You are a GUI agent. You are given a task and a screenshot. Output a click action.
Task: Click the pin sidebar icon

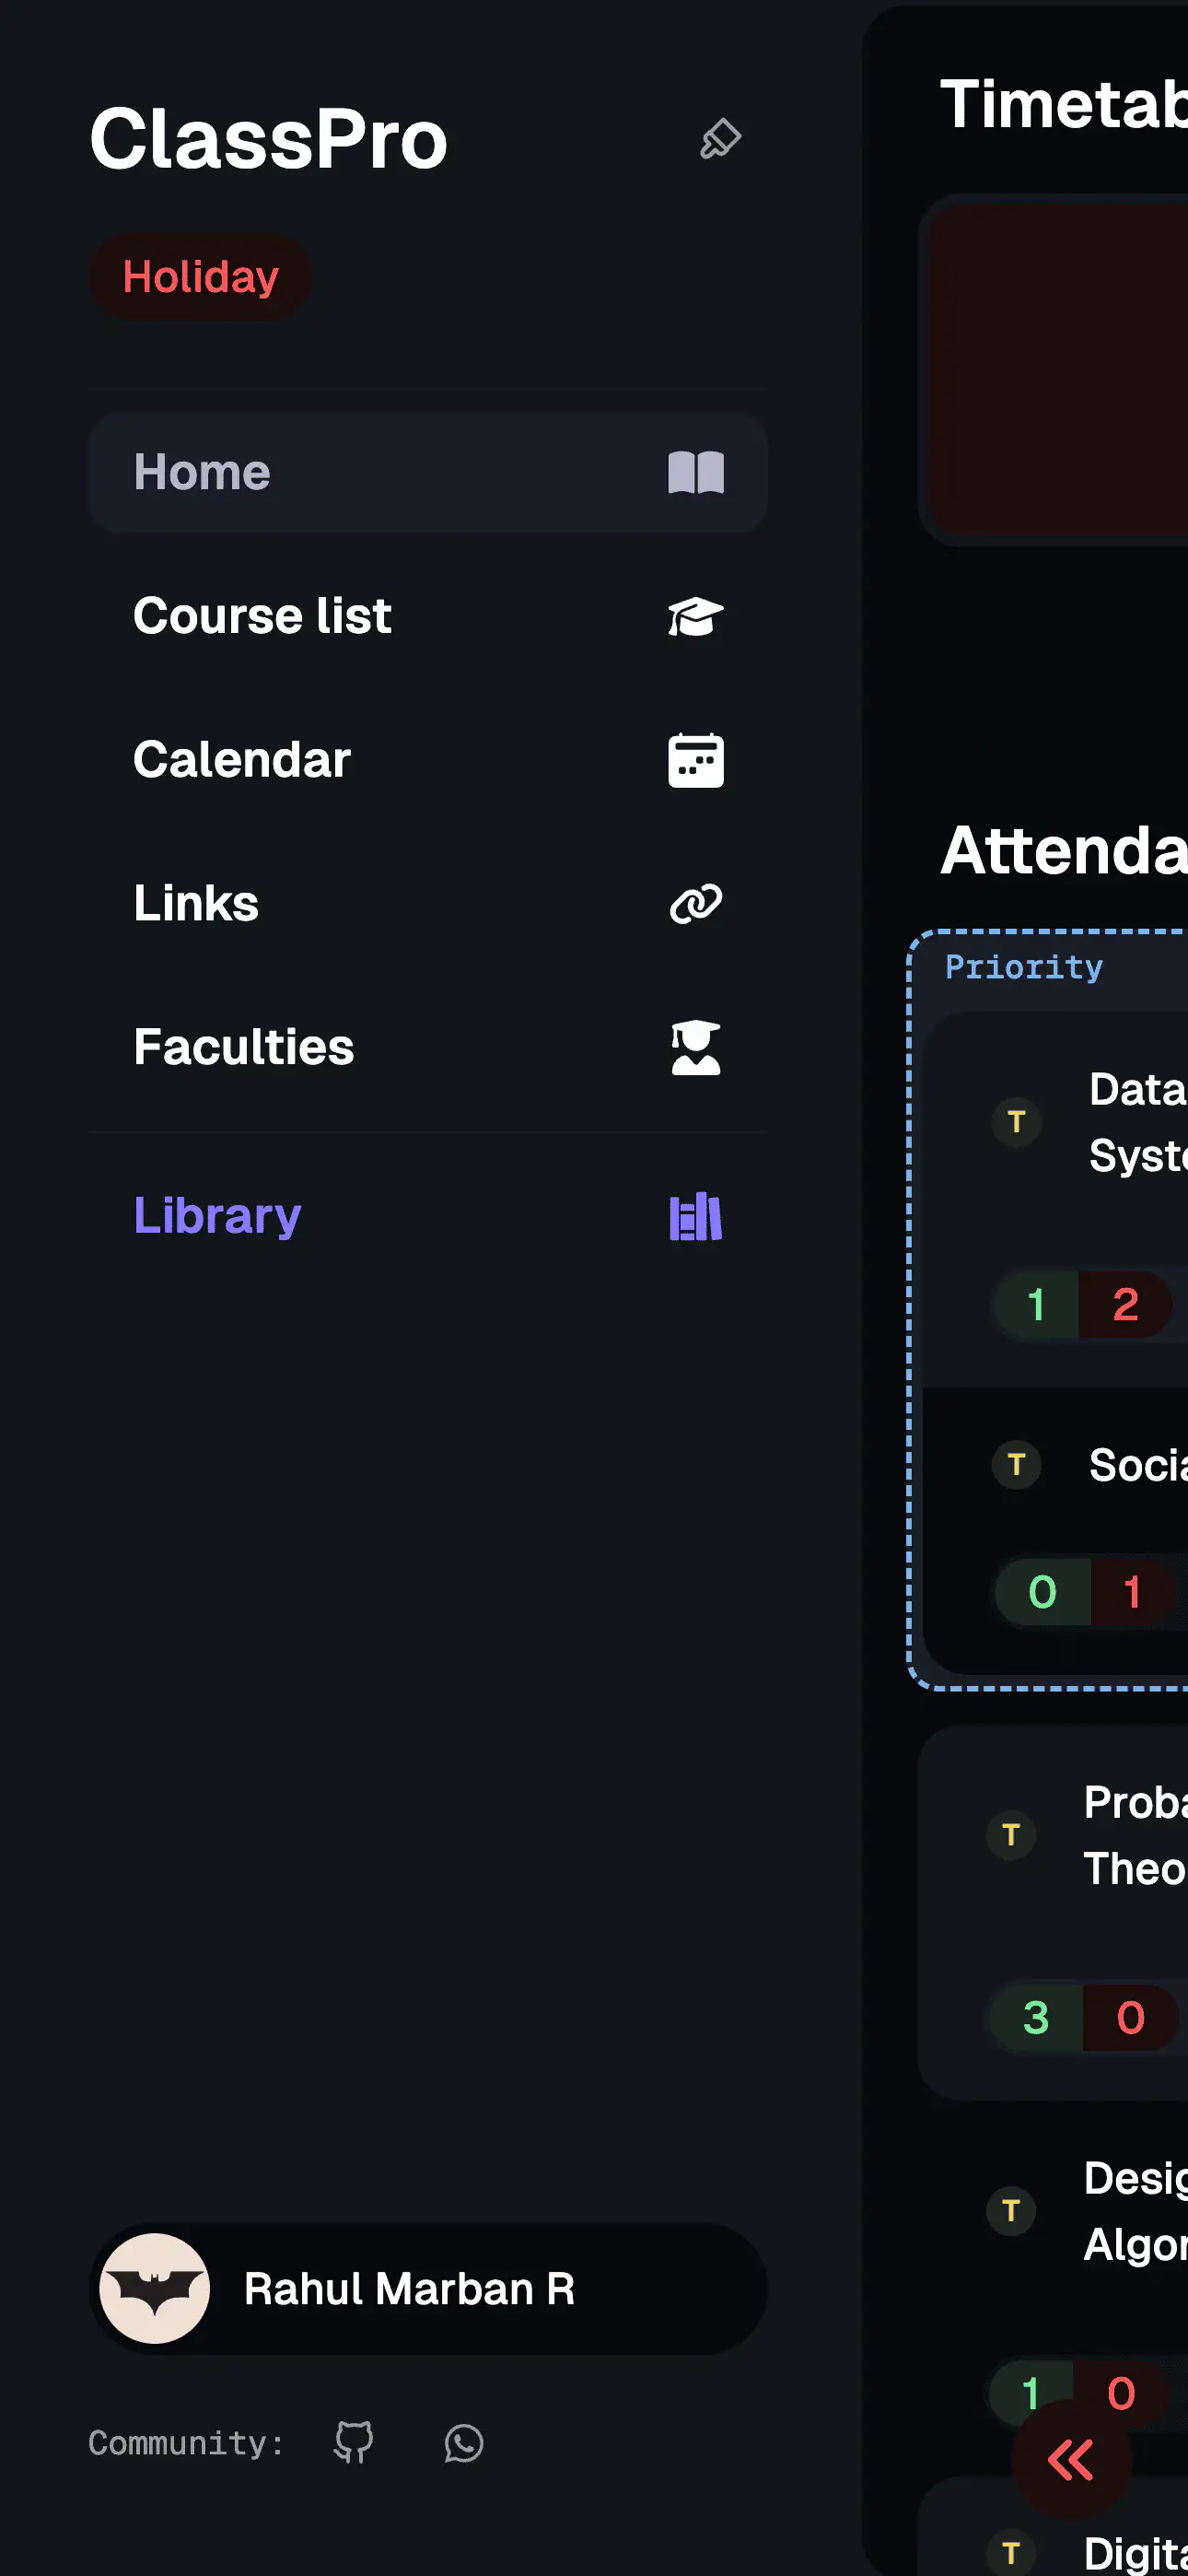point(720,139)
